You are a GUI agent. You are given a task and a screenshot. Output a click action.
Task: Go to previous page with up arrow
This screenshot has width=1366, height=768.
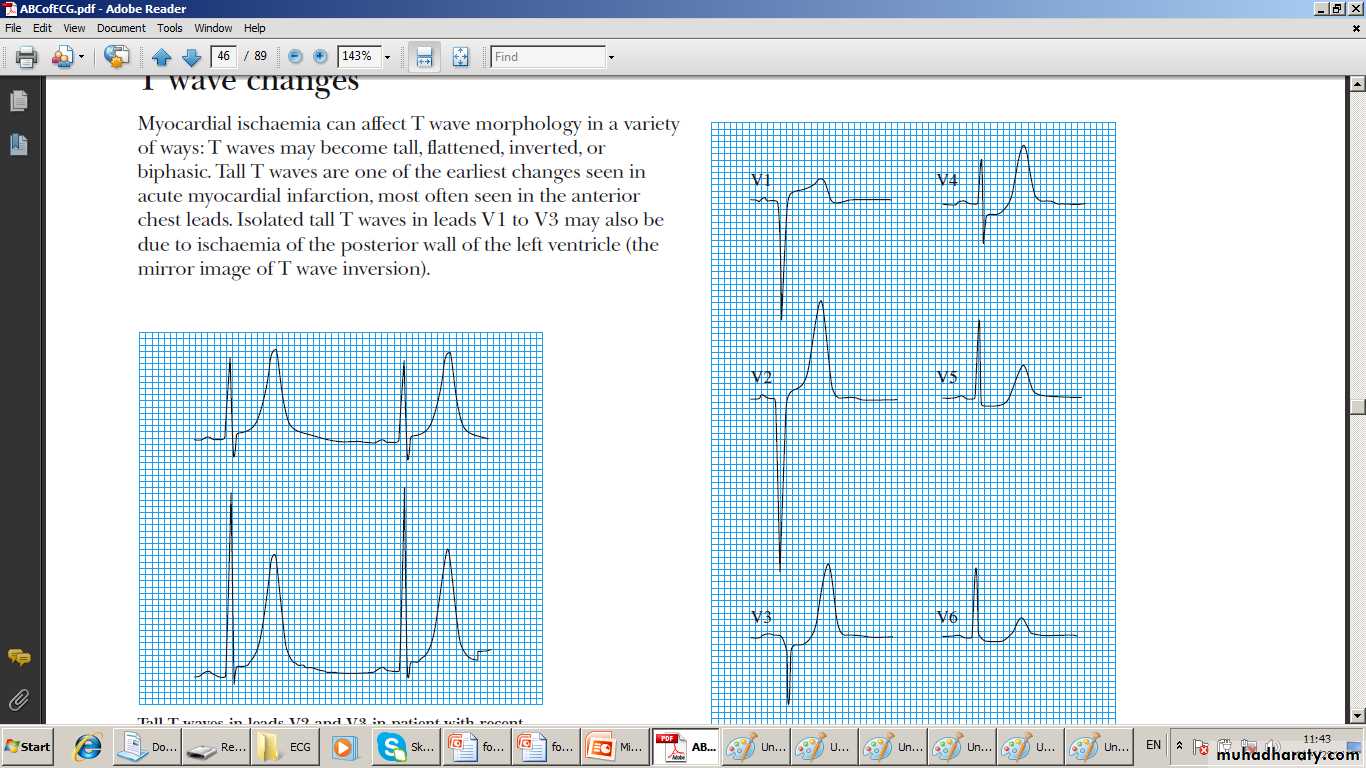[162, 57]
